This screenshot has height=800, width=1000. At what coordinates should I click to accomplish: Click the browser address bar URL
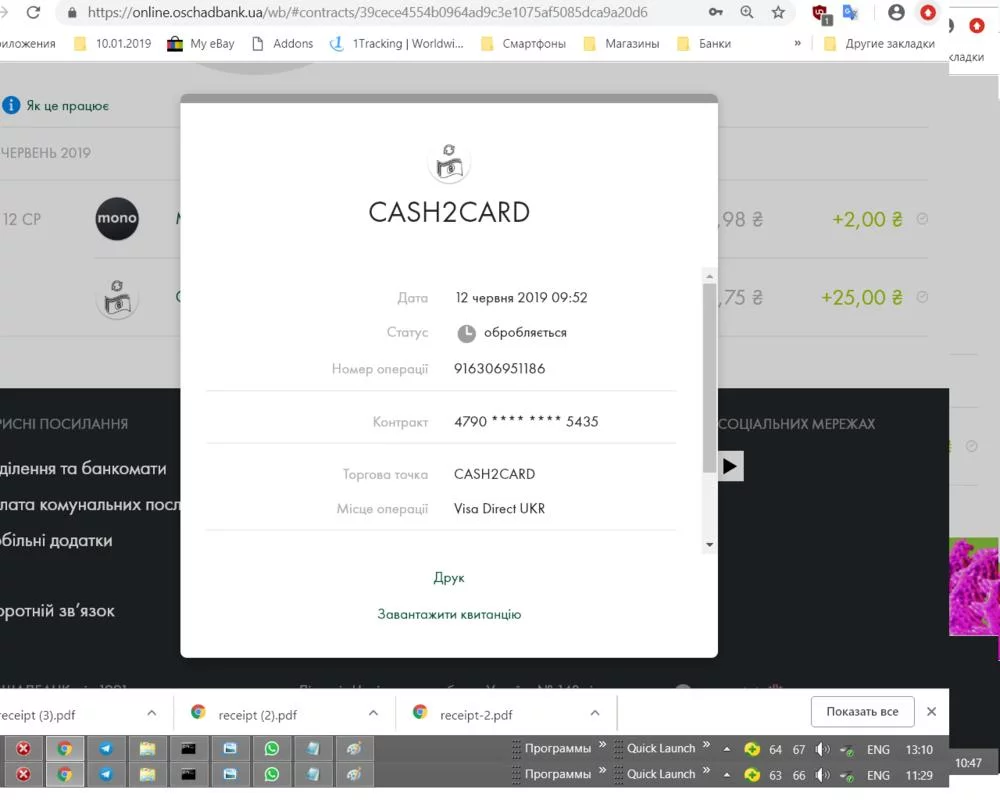(x=367, y=12)
